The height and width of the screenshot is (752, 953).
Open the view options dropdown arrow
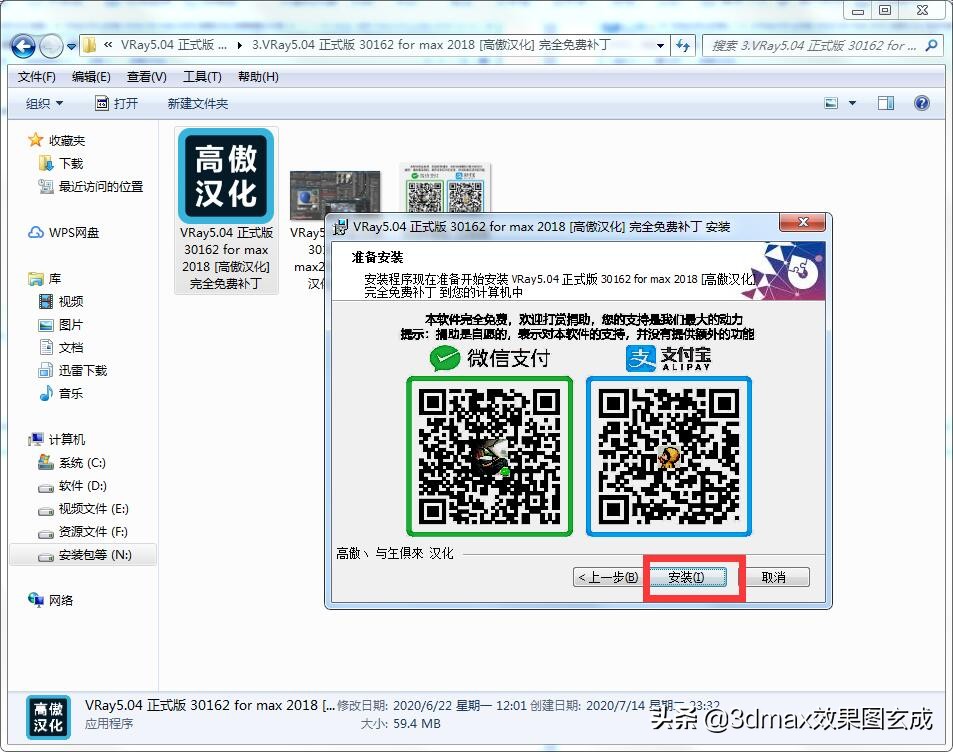coord(852,103)
